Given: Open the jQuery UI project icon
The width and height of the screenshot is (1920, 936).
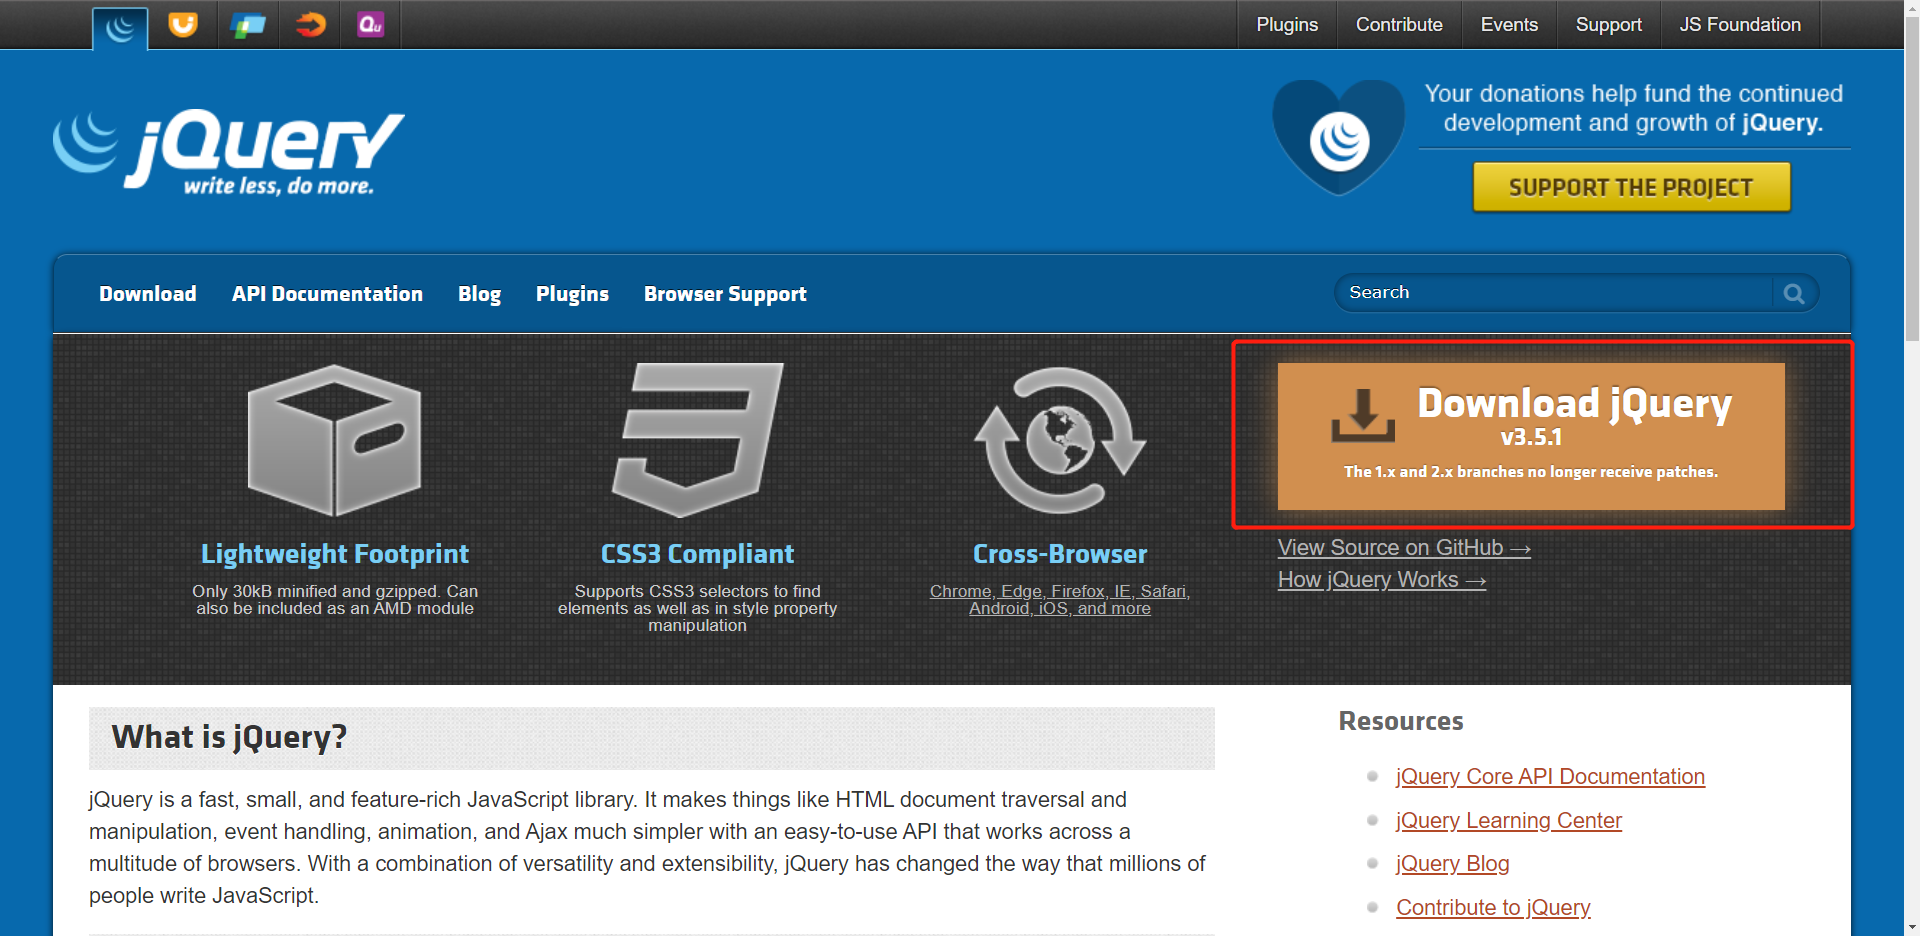Looking at the screenshot, I should coord(183,24).
